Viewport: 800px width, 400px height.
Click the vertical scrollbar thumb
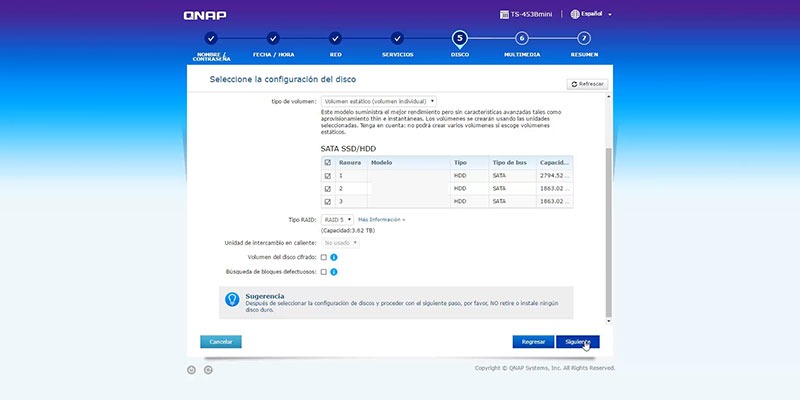(x=608, y=232)
